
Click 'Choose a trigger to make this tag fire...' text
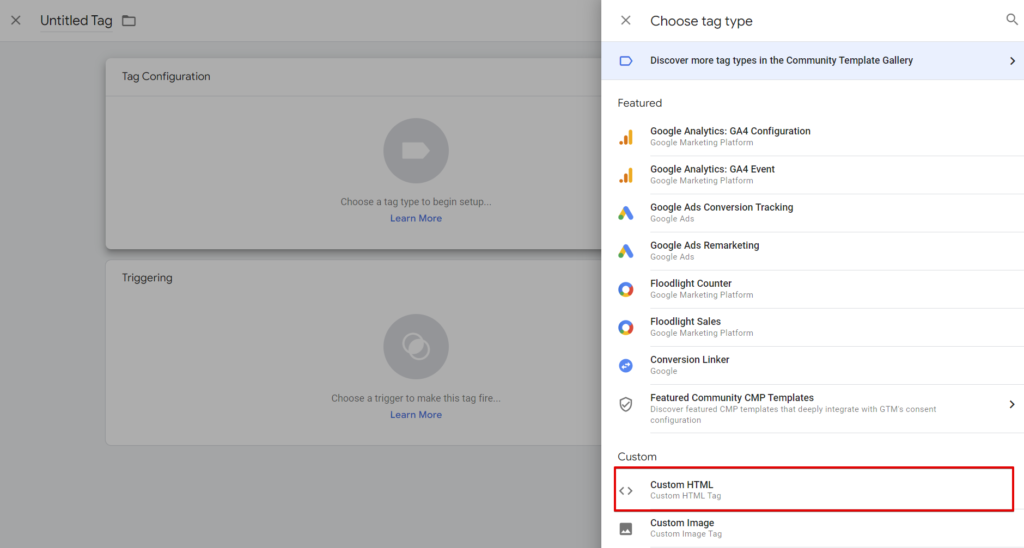click(416, 398)
